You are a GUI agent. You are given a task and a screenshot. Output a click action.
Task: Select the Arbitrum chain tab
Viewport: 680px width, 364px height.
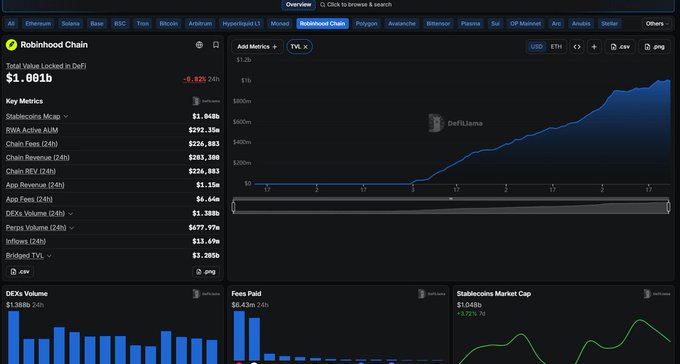pyautogui.click(x=200, y=23)
